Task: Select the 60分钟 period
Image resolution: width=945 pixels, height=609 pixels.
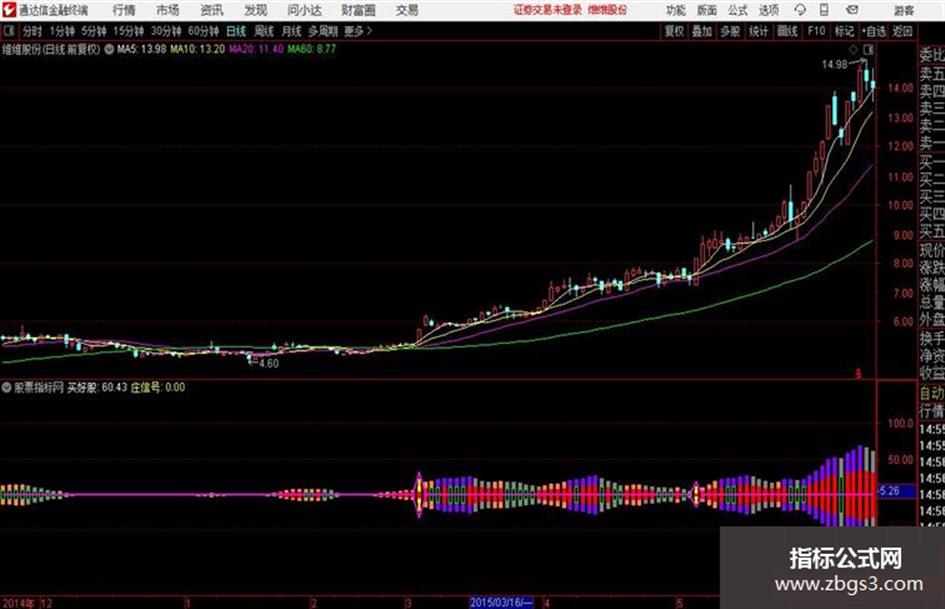Action: pyautogui.click(x=203, y=31)
